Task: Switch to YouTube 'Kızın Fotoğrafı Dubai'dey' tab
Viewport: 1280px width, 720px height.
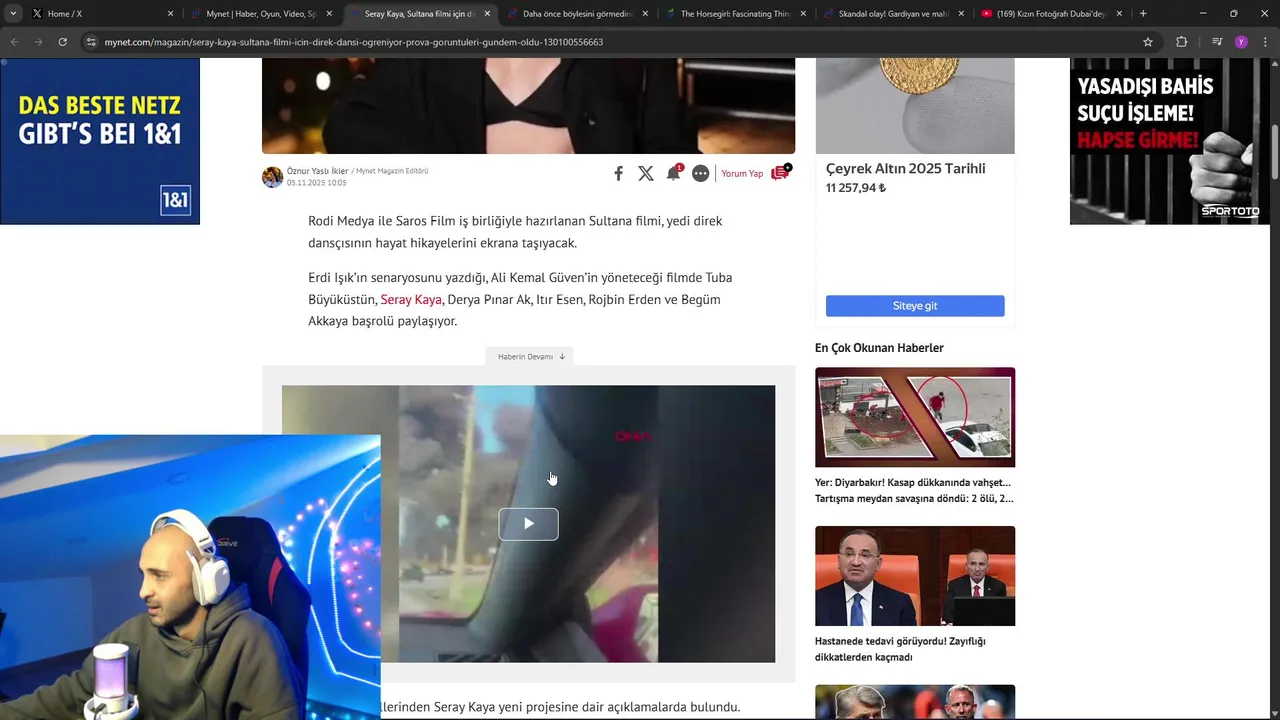Action: click(x=1051, y=14)
